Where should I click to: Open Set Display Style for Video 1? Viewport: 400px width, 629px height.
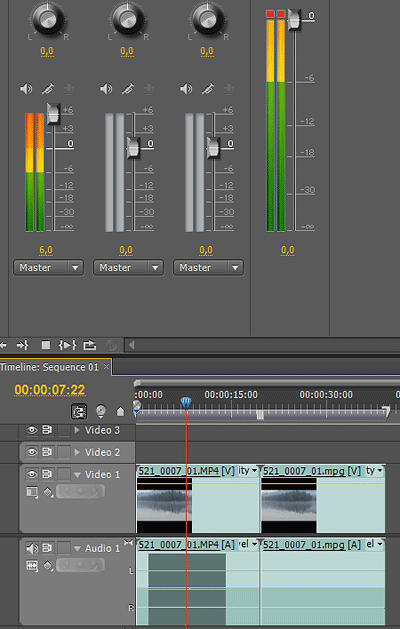32,491
